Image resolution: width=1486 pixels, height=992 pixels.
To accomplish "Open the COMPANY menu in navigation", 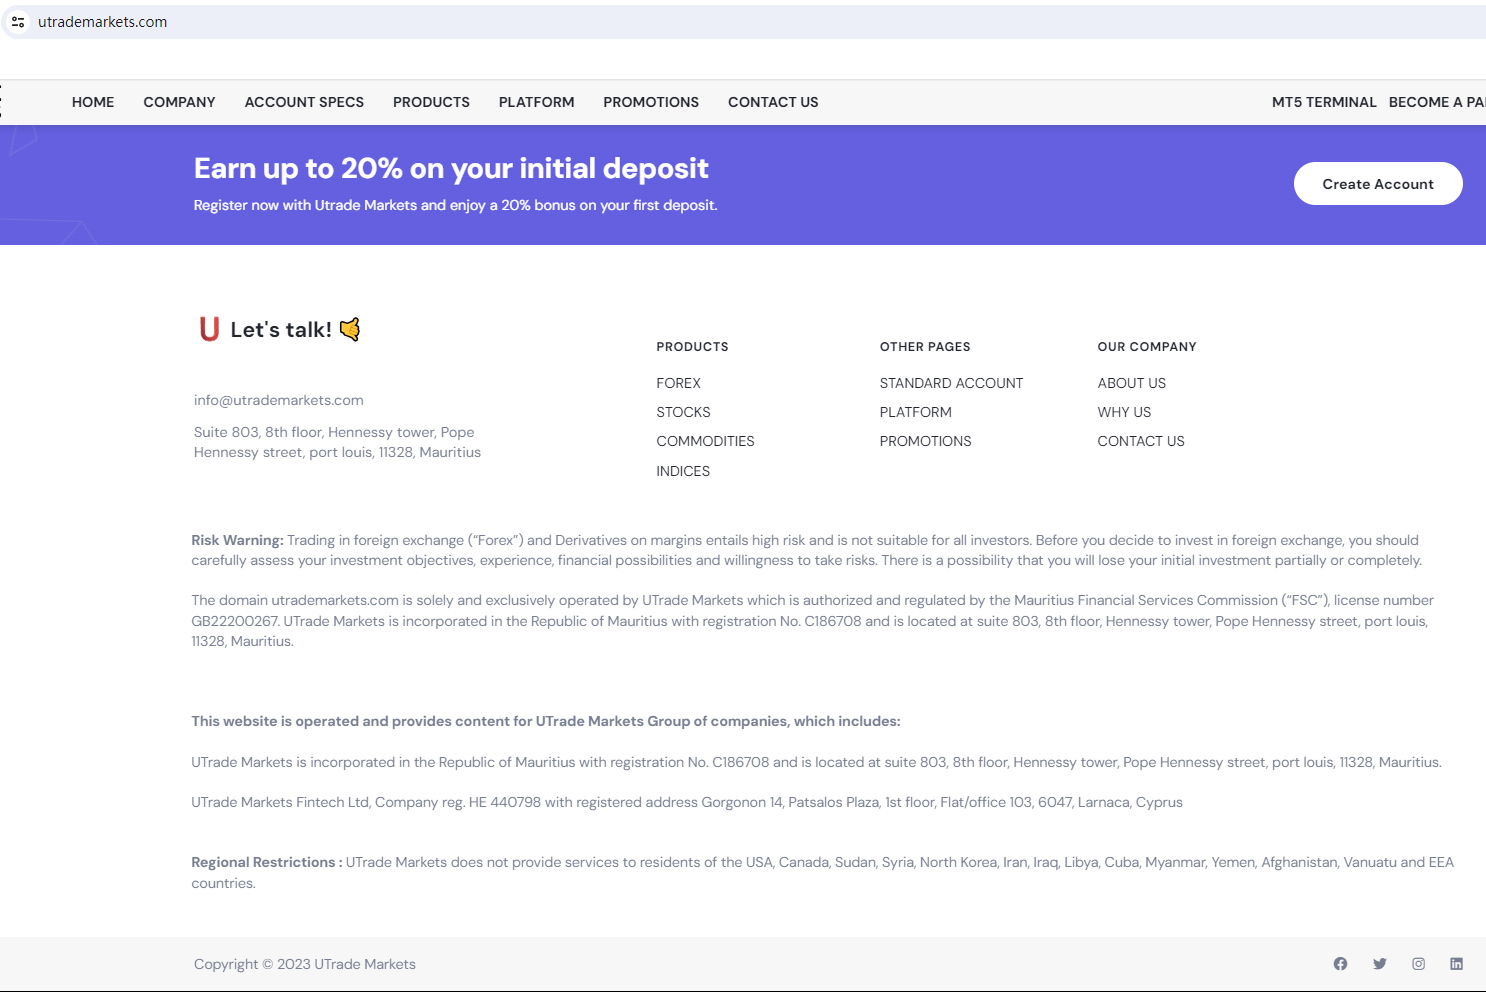I will [180, 102].
